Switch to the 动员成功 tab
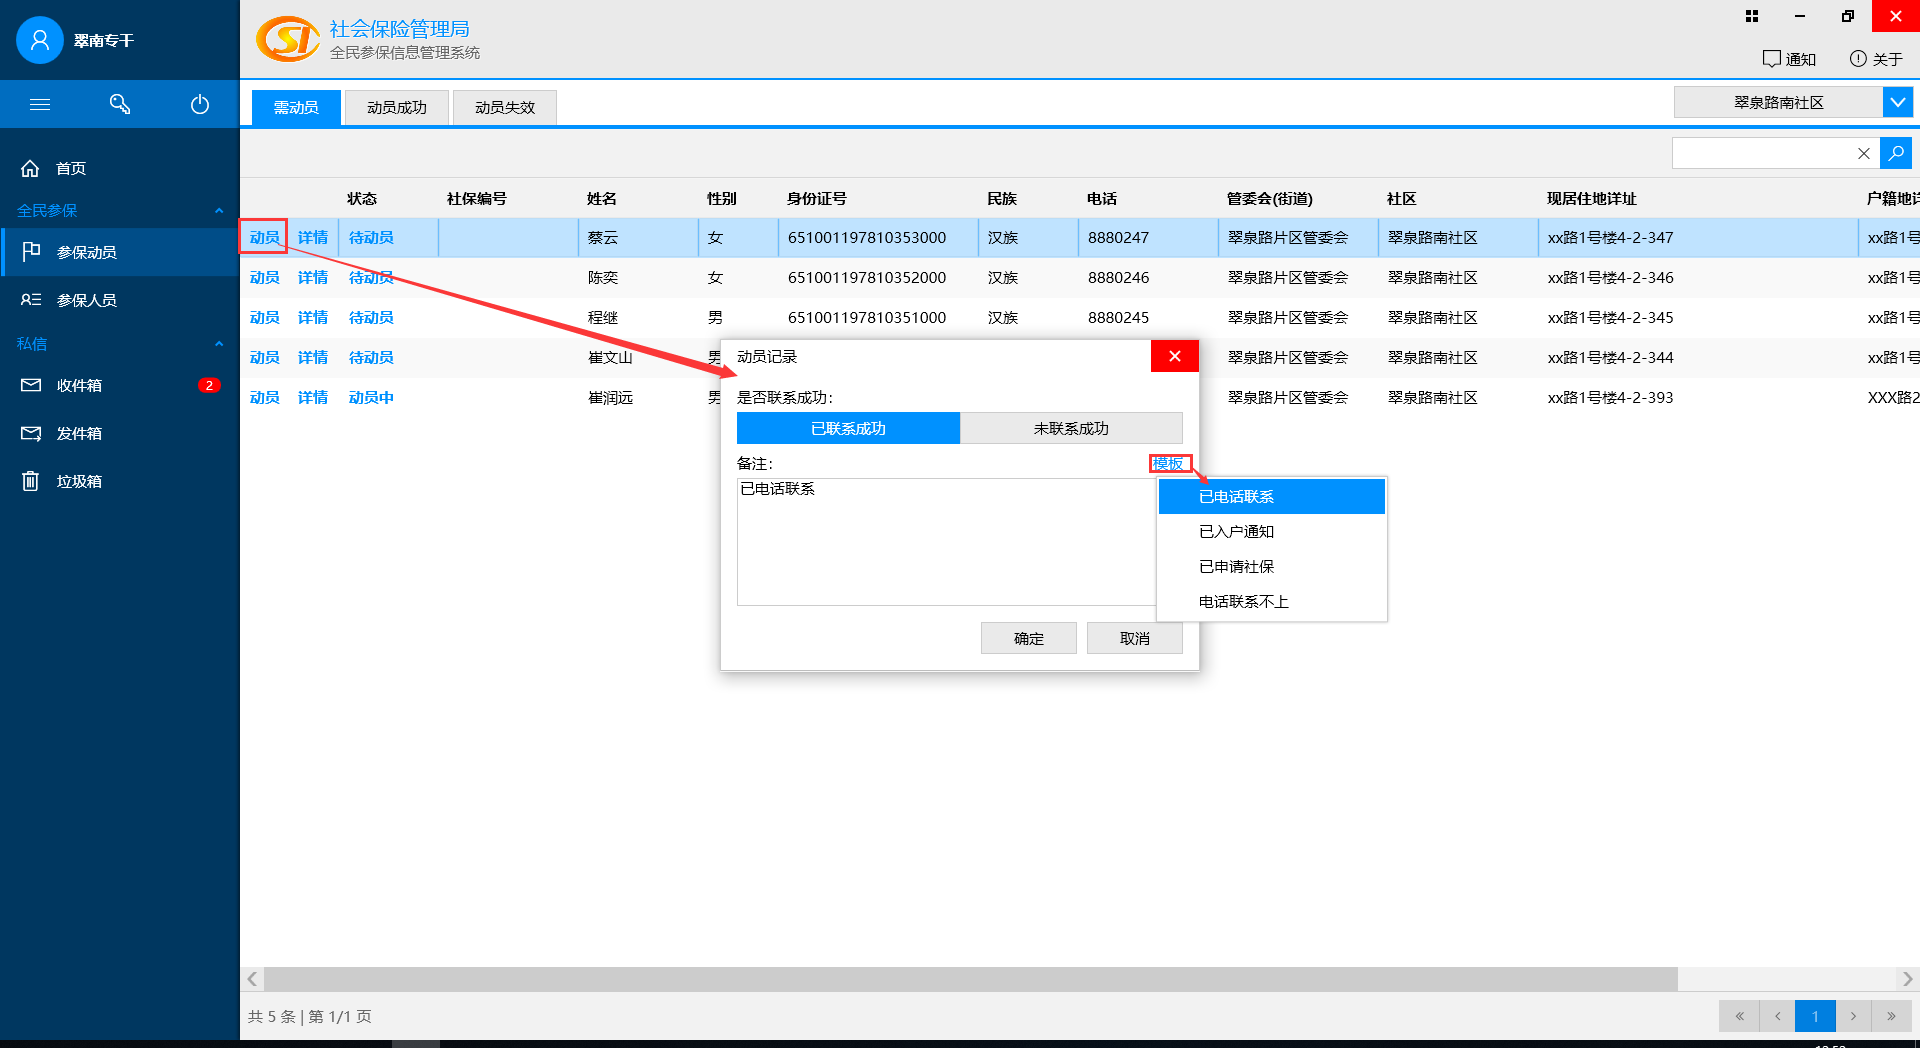The height and width of the screenshot is (1048, 1920). point(396,107)
